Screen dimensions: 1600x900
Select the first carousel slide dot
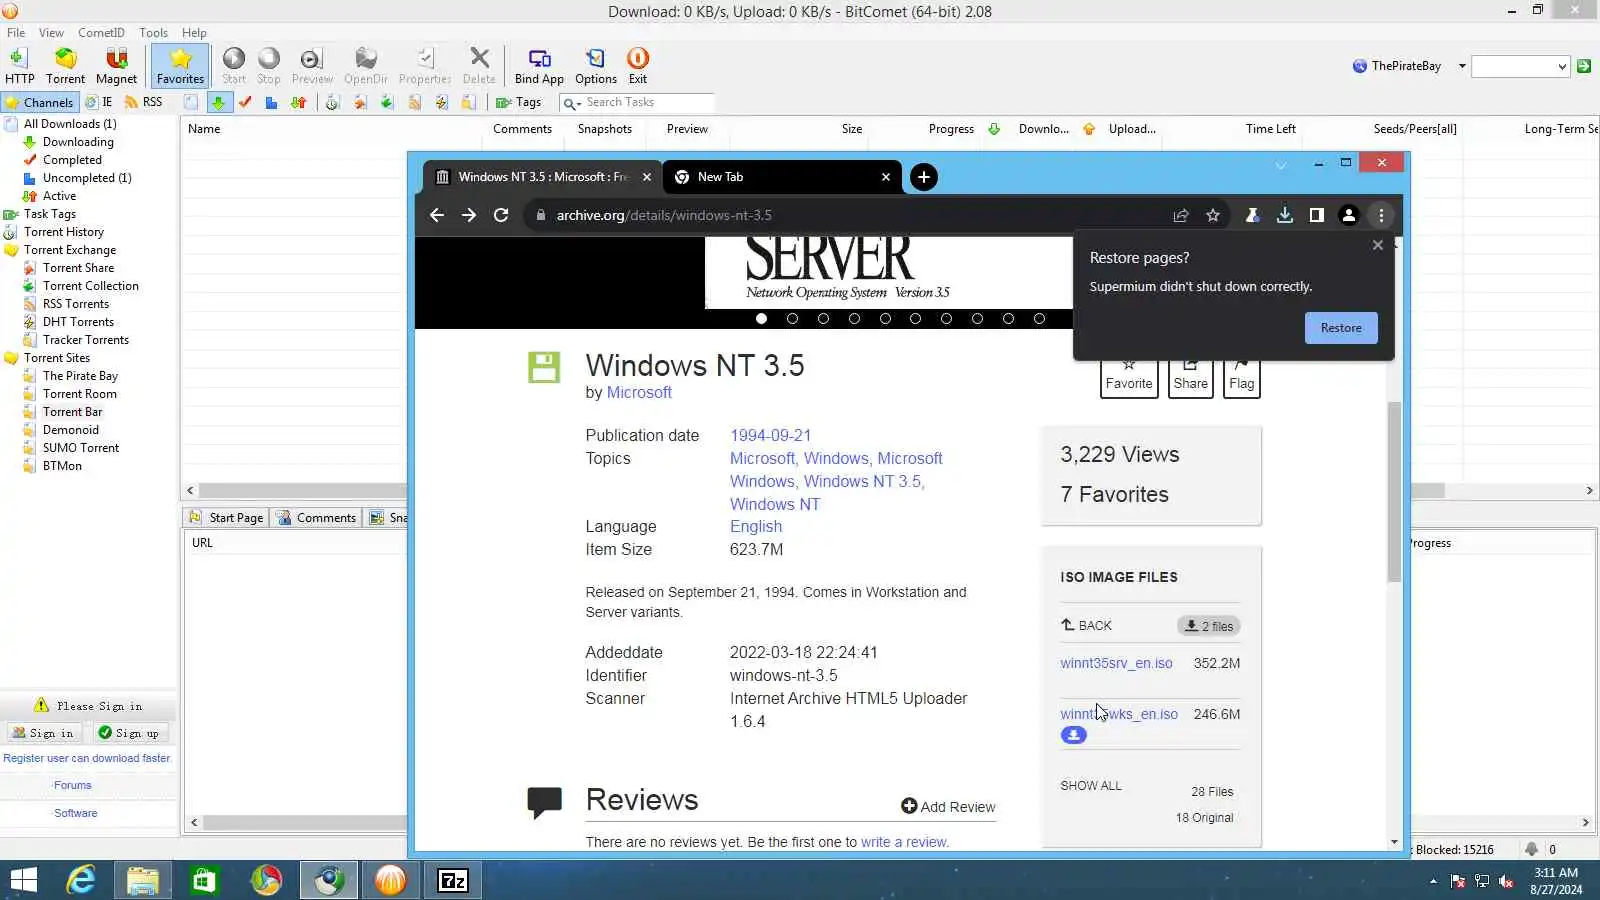(762, 319)
